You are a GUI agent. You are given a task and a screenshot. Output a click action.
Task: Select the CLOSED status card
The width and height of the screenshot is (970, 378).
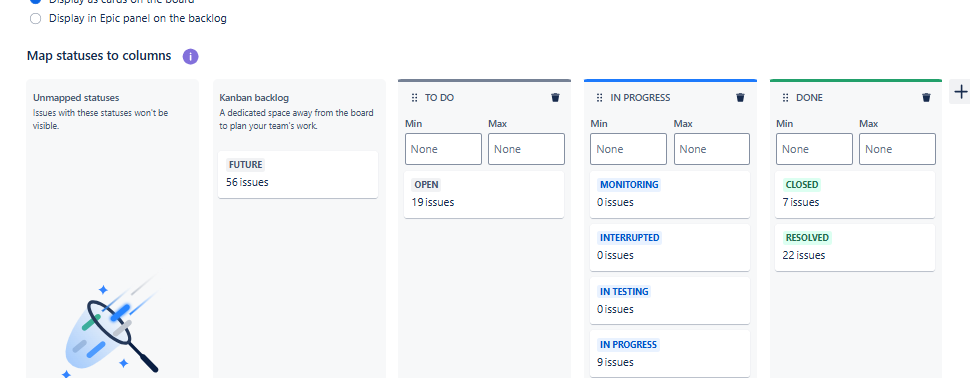coord(855,194)
